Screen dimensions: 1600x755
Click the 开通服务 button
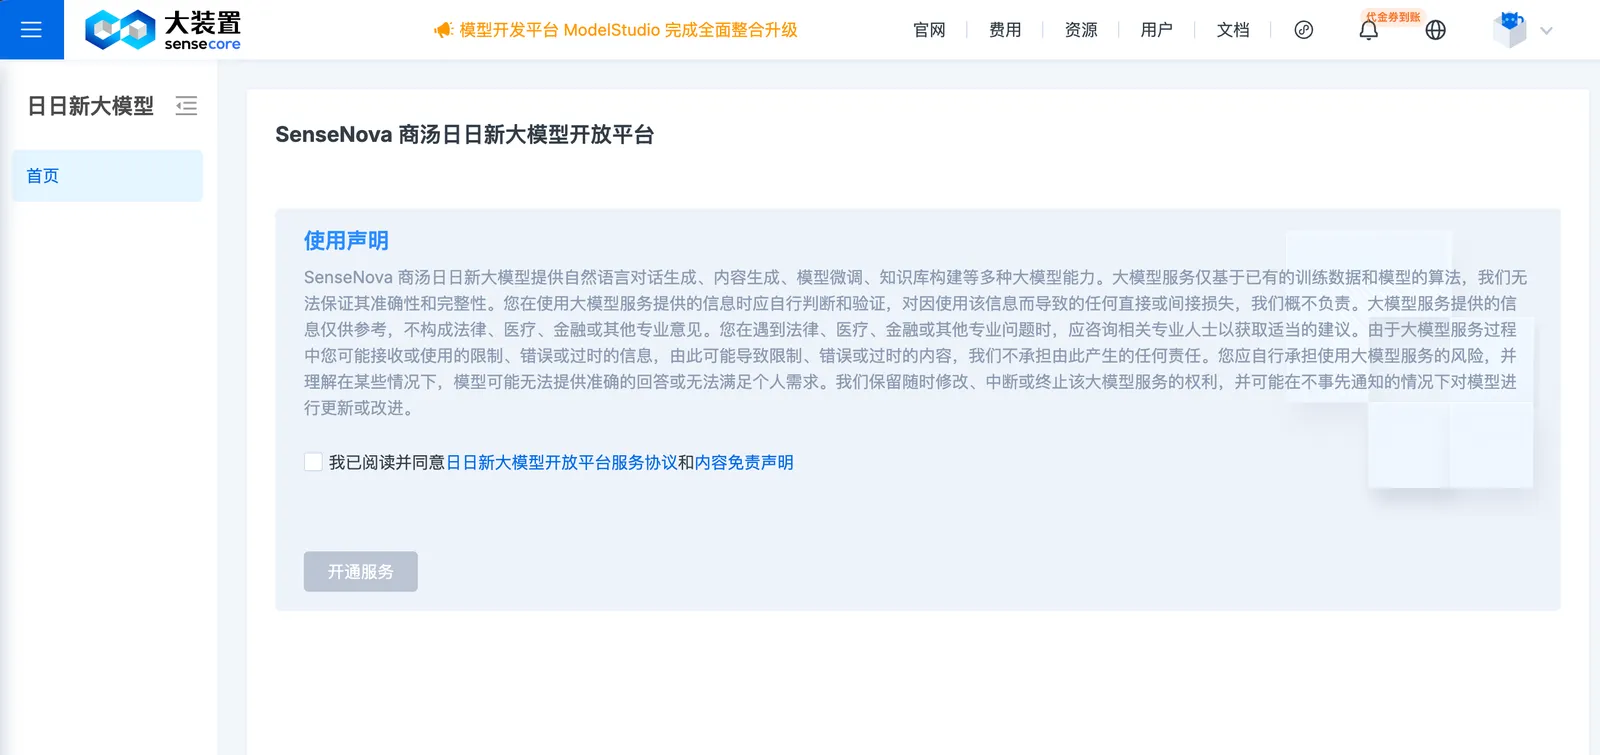click(361, 572)
